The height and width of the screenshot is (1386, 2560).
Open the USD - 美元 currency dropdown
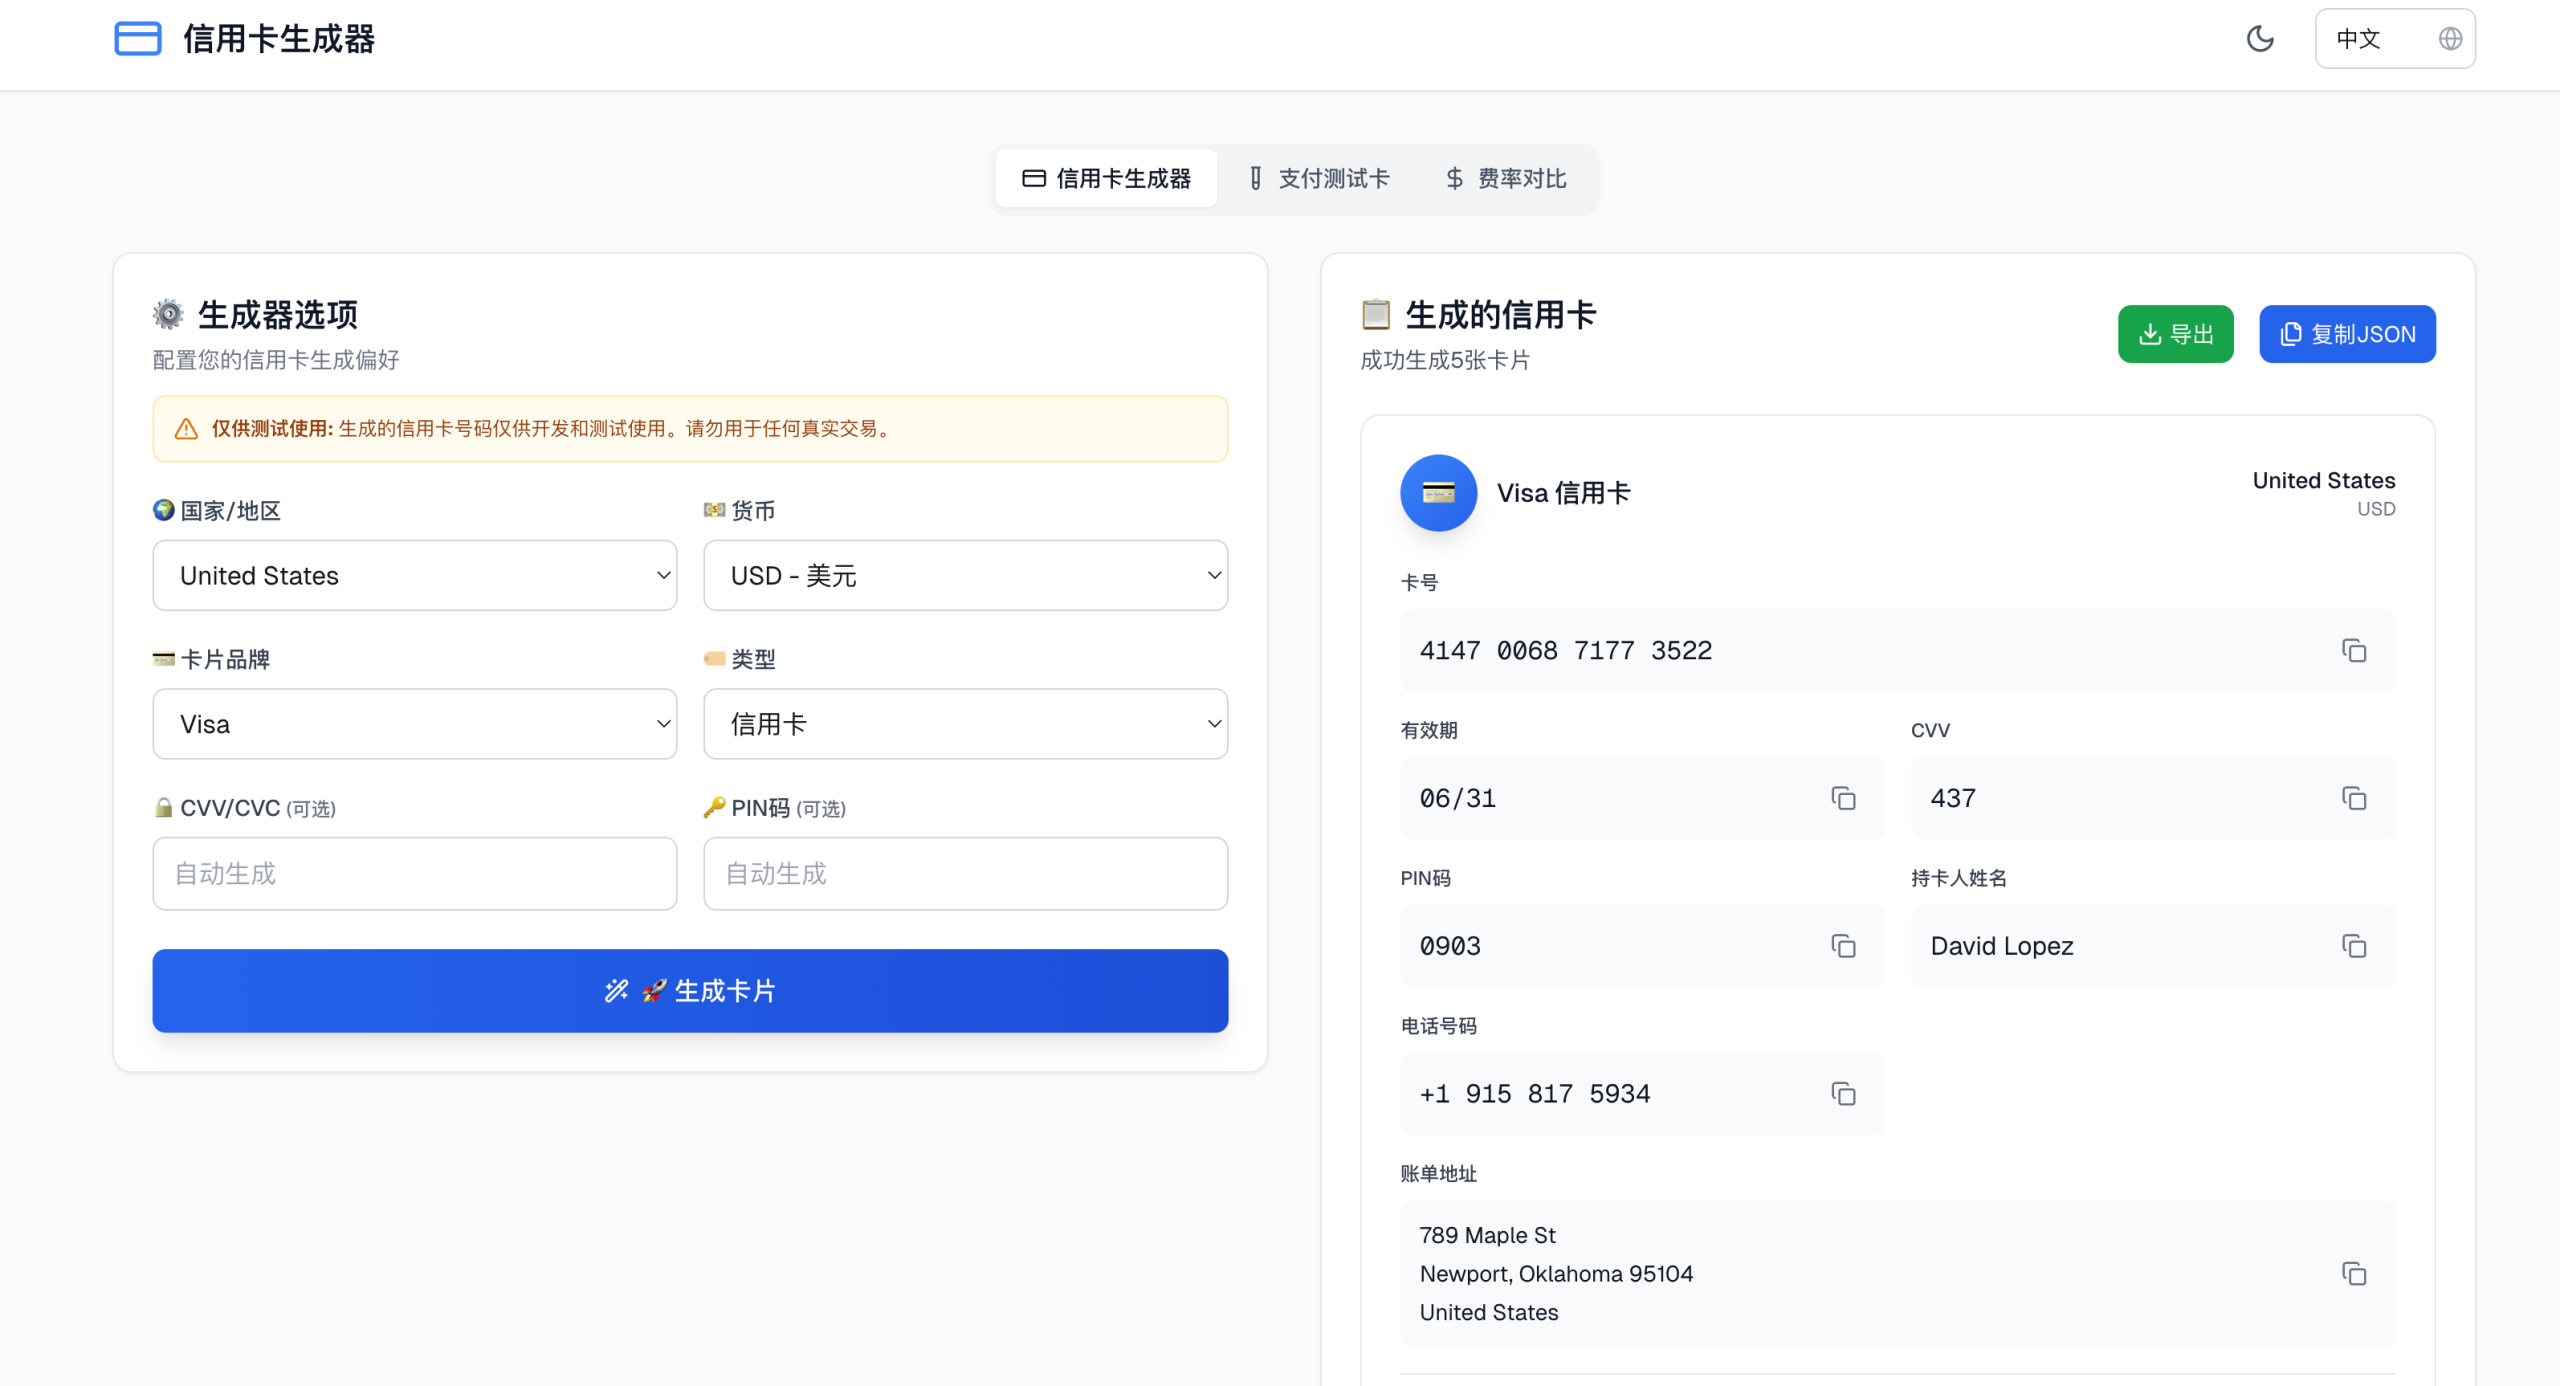tap(965, 576)
